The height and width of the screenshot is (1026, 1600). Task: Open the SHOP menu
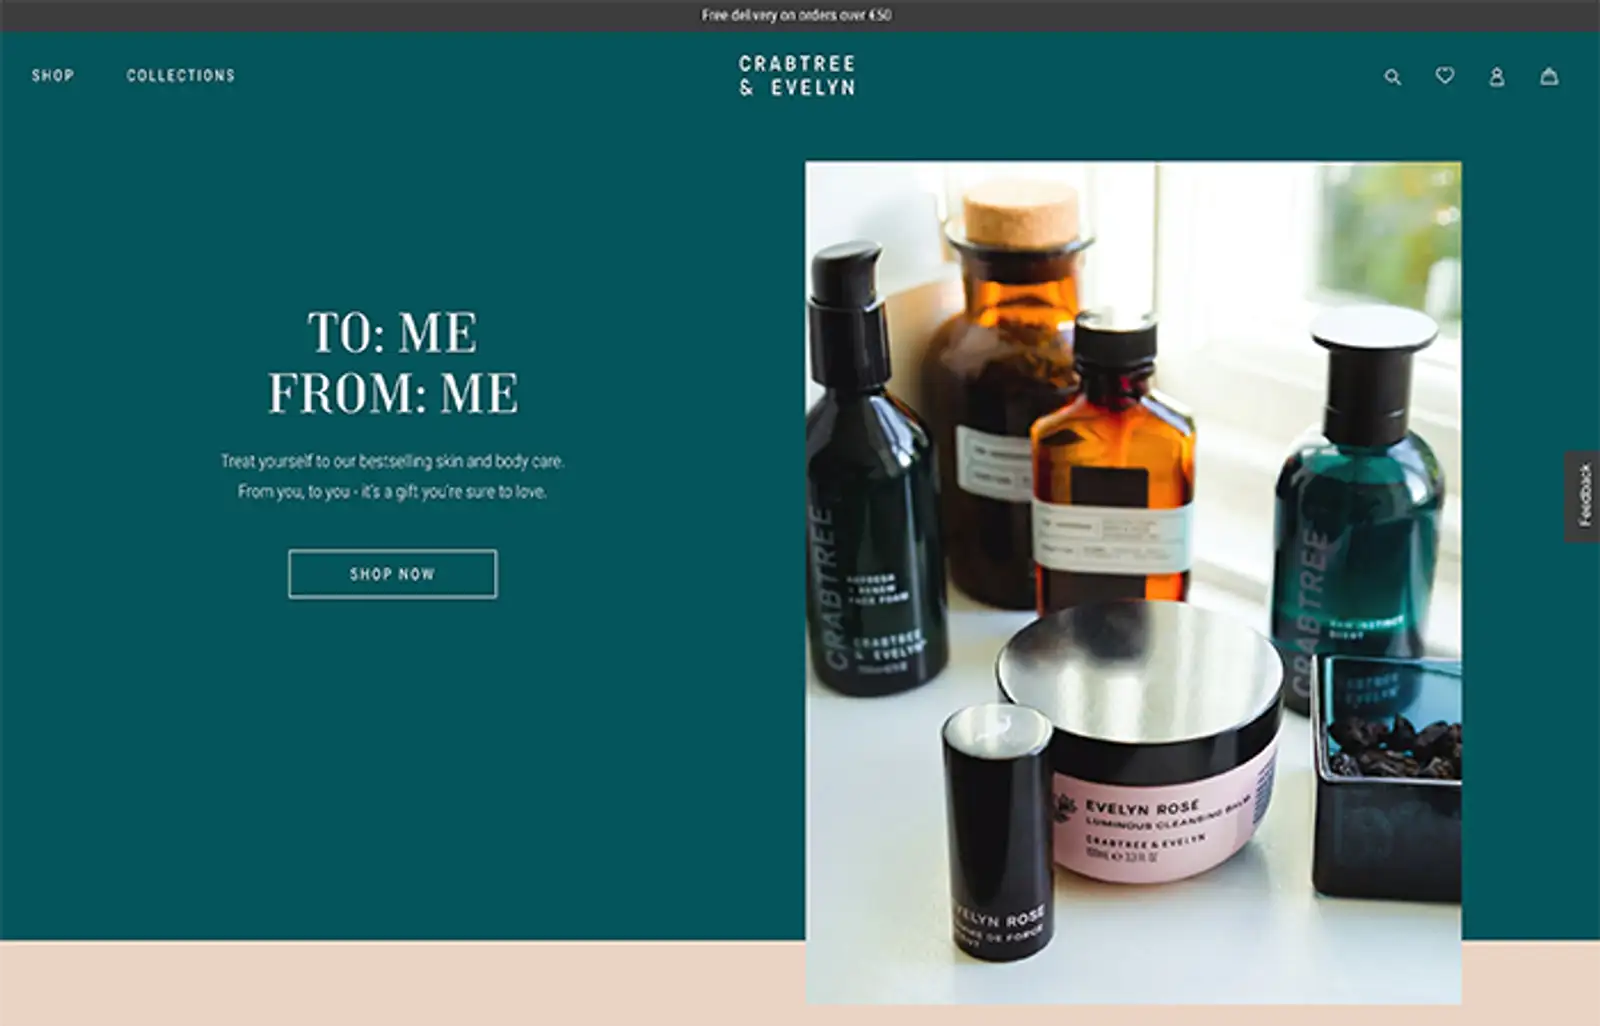(x=53, y=75)
